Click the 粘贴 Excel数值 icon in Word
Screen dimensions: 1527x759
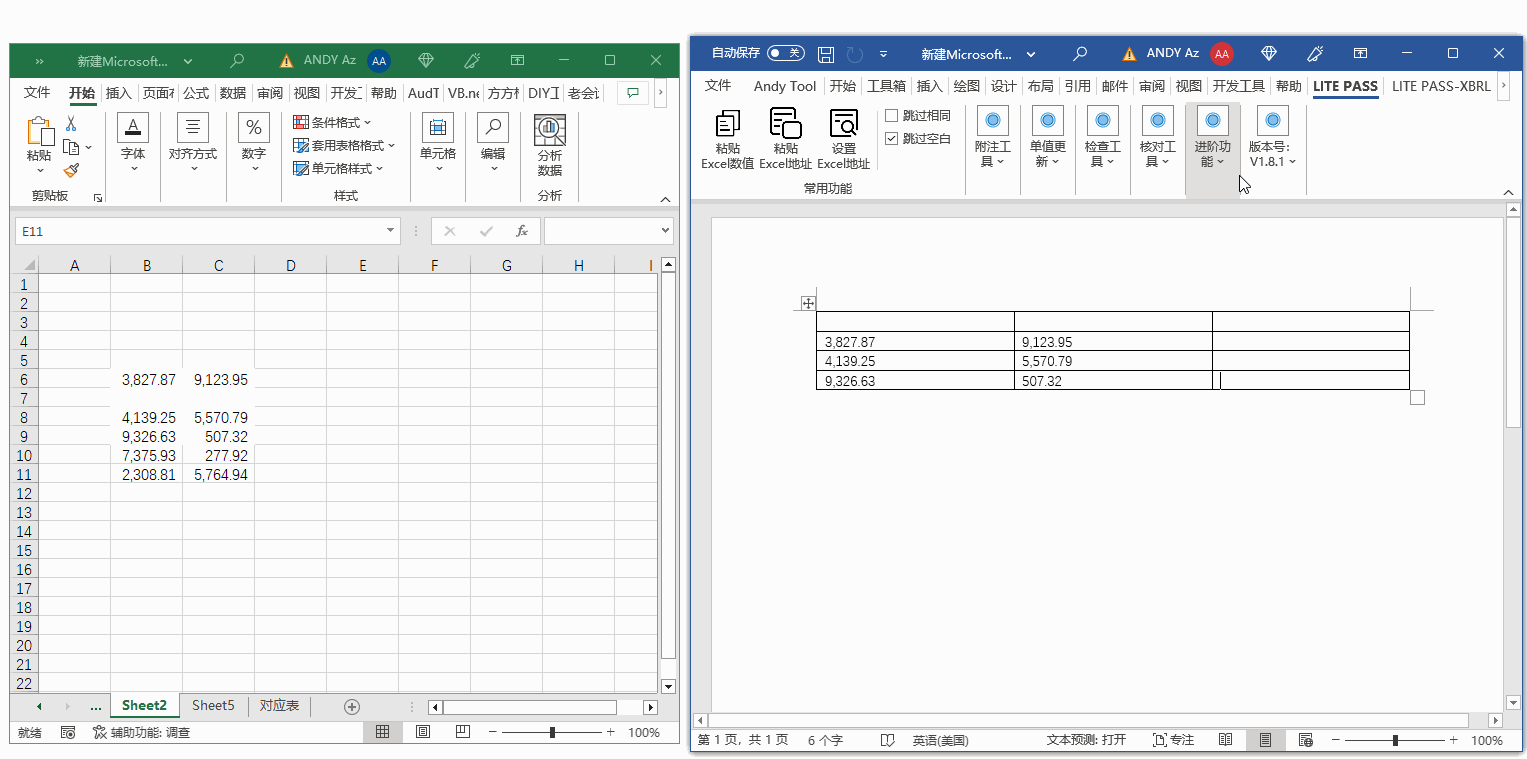pos(727,125)
